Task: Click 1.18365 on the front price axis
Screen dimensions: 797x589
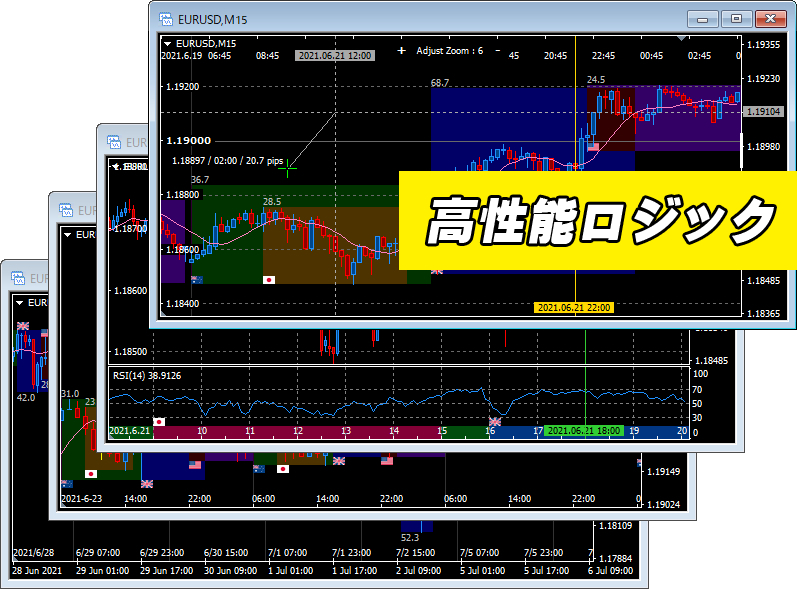Action: tap(763, 314)
